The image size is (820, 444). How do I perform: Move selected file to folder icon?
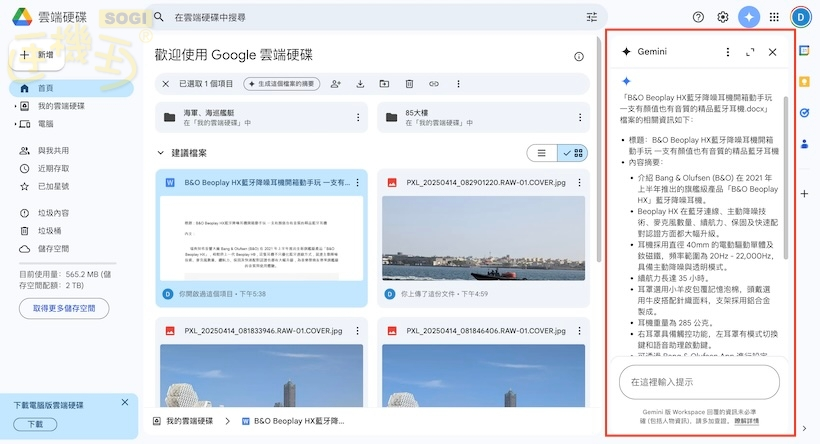pos(384,84)
